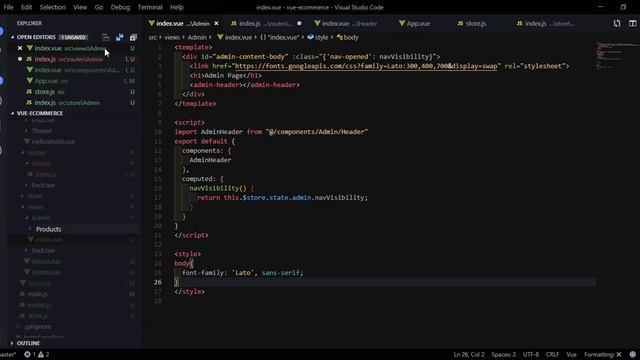The image size is (640, 360).
Task: Click the minimap code overview
Action: click(616, 55)
